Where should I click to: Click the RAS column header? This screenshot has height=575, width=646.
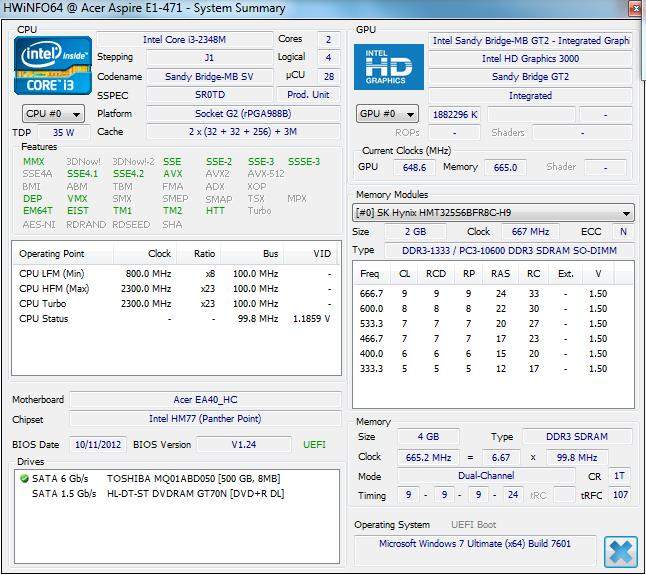[500, 274]
